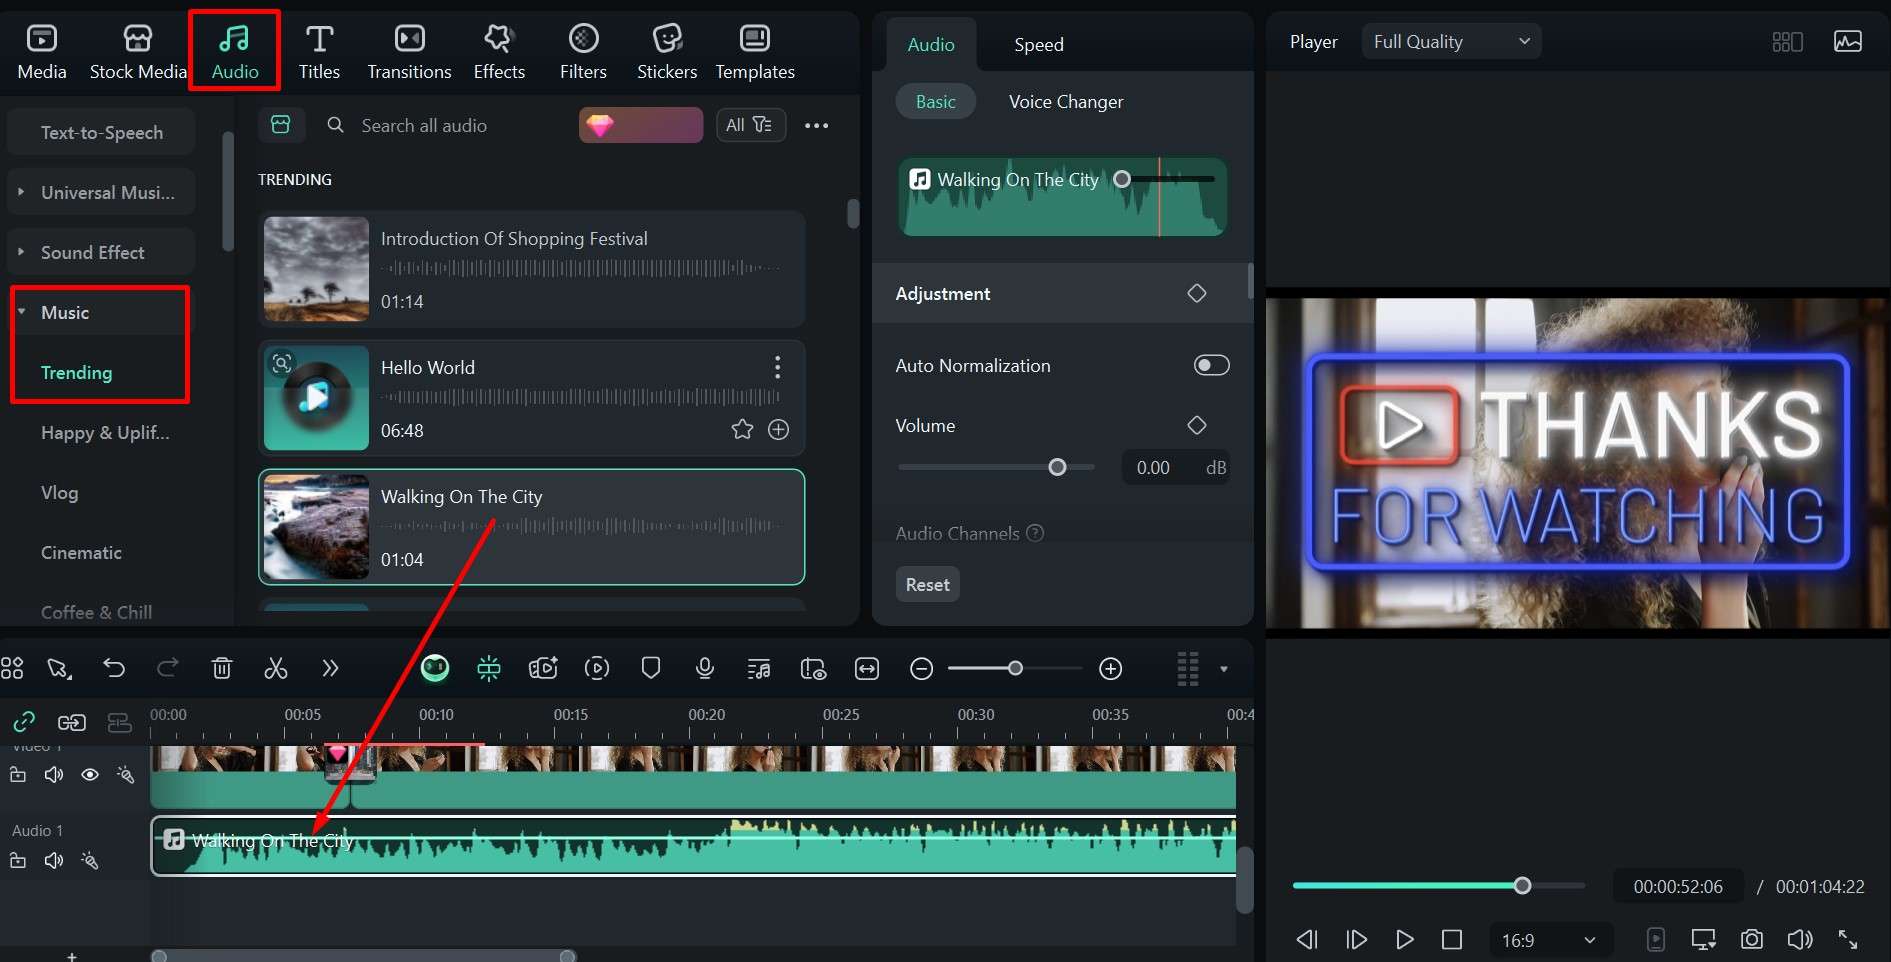Click the Search all audio field
This screenshot has height=962, width=1891.
445,126
